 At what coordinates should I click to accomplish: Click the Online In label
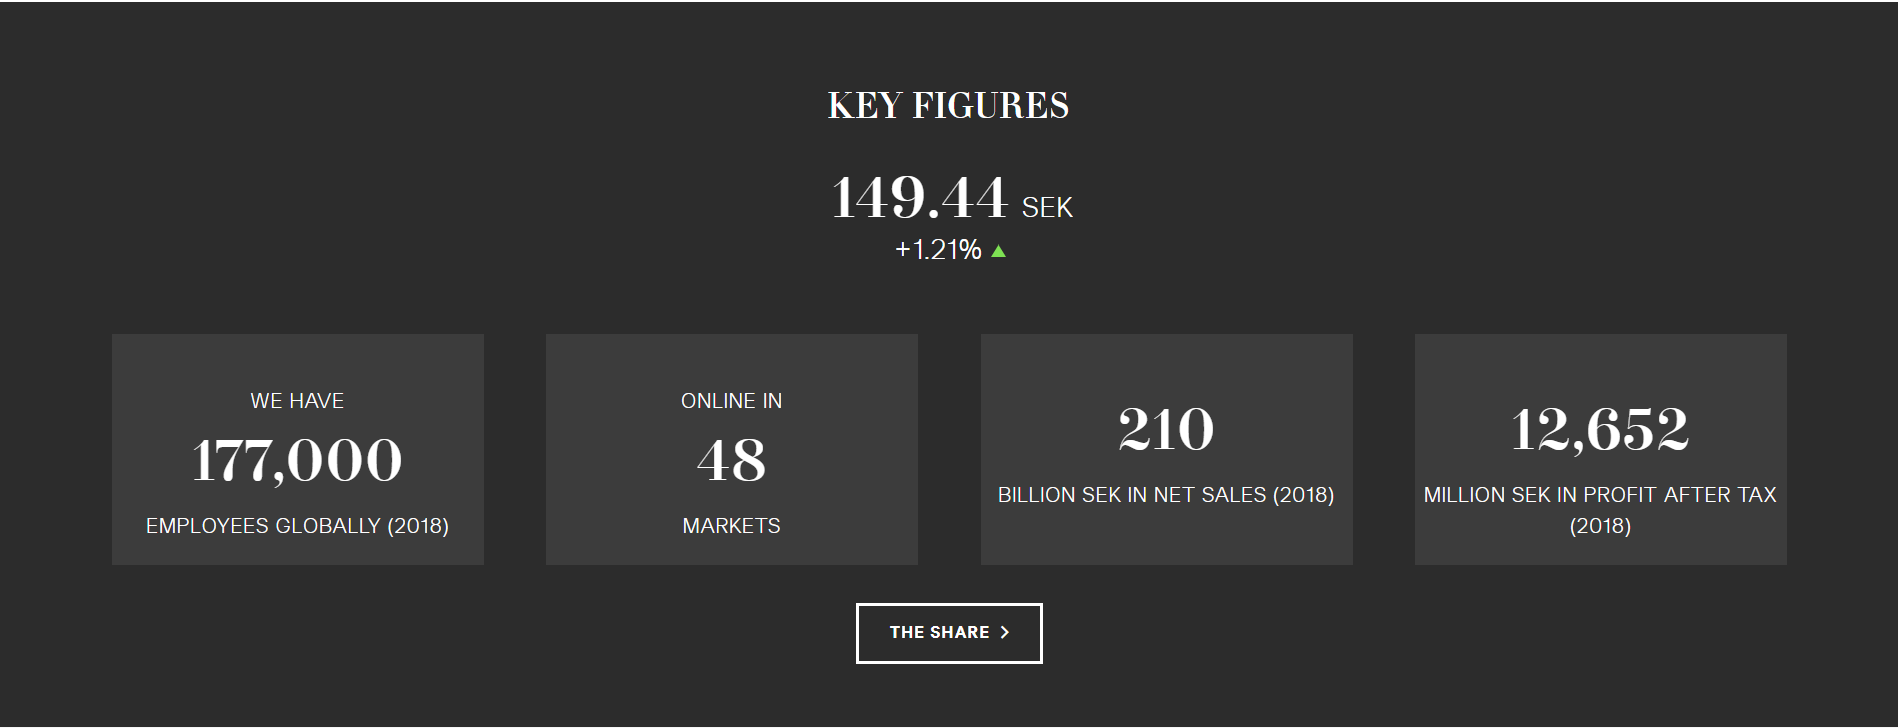click(732, 401)
